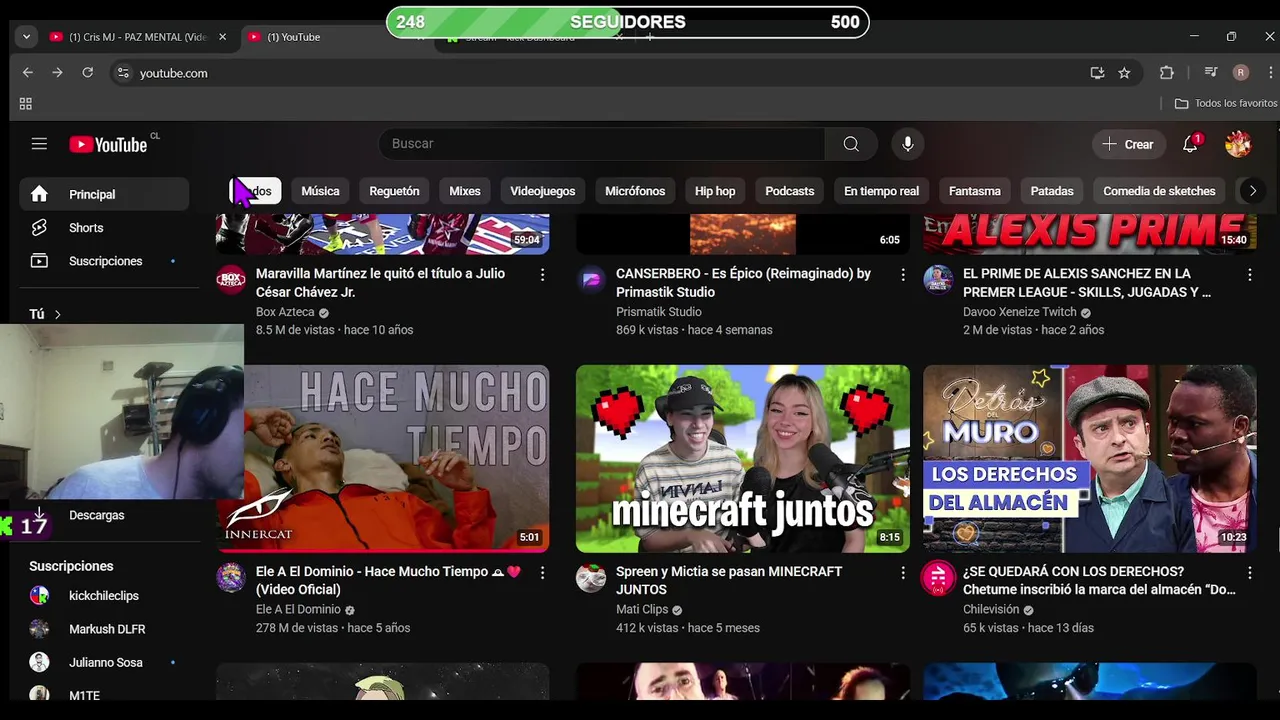Bookmark this page with star icon
1280x720 pixels.
1124,73
